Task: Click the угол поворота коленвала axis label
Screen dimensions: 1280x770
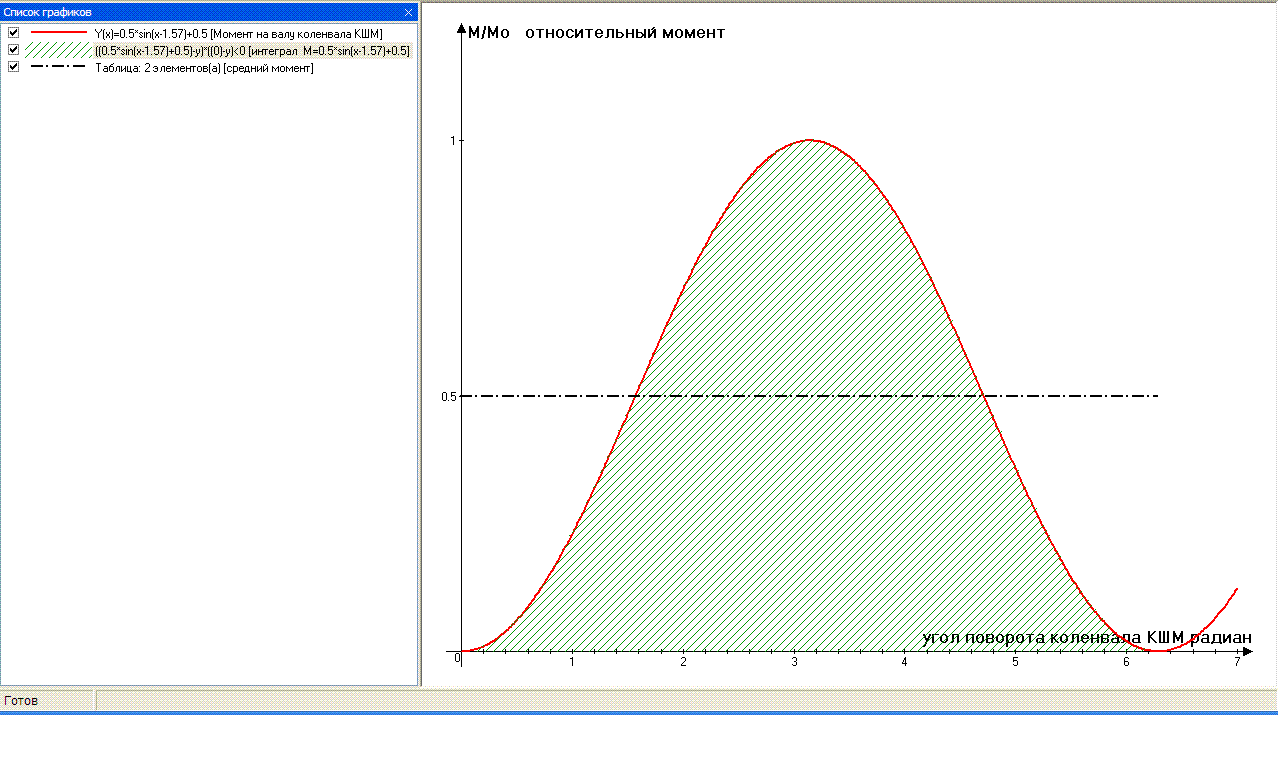Action: pyautogui.click(x=1086, y=638)
